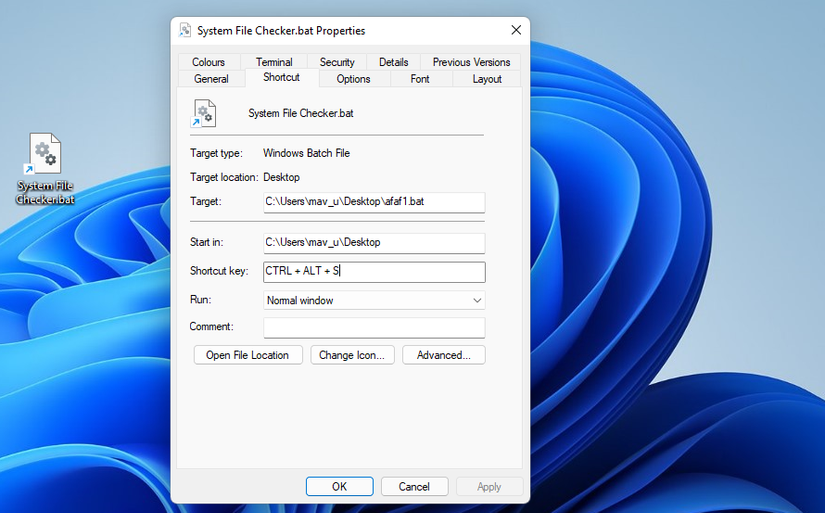
Task: Open the Options tab
Action: [x=354, y=79]
